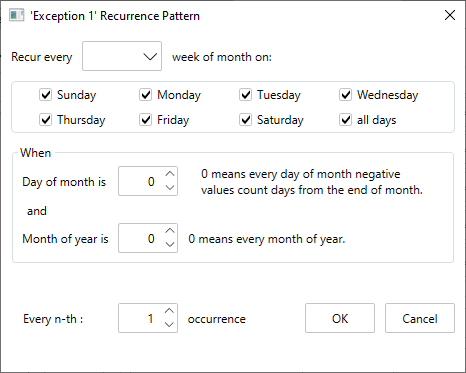
Task: Select the Every n-th occurrence field
Action: [142, 318]
